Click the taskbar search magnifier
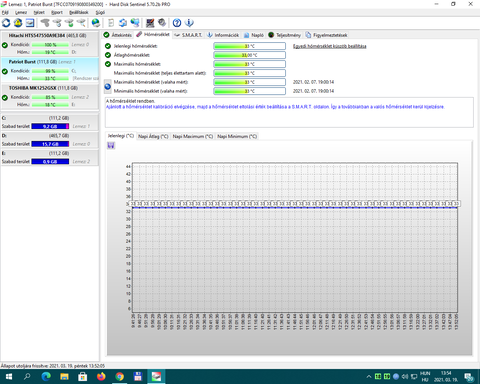Viewport: 480px width, 384px height. (x=27, y=377)
